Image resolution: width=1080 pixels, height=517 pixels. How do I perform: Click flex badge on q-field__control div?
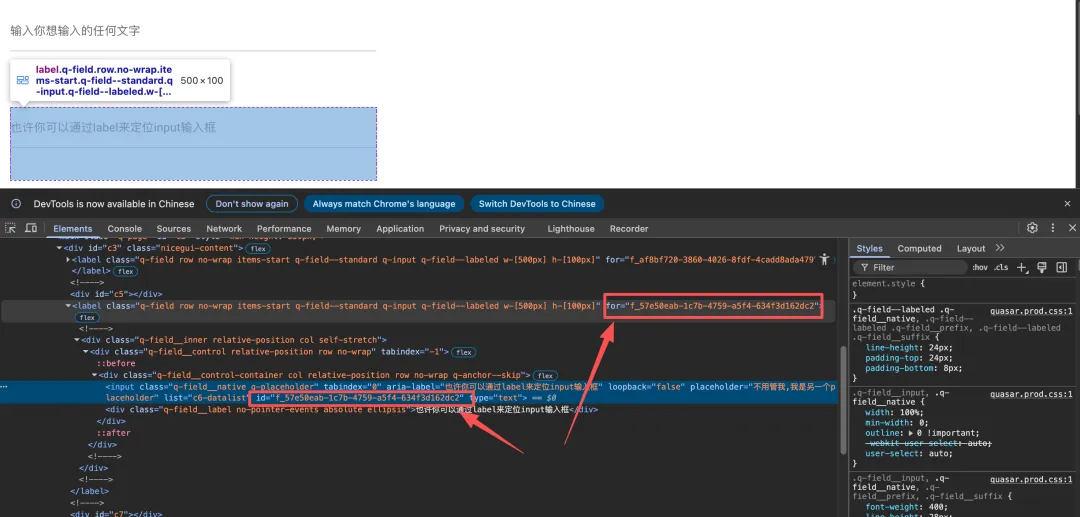point(464,352)
